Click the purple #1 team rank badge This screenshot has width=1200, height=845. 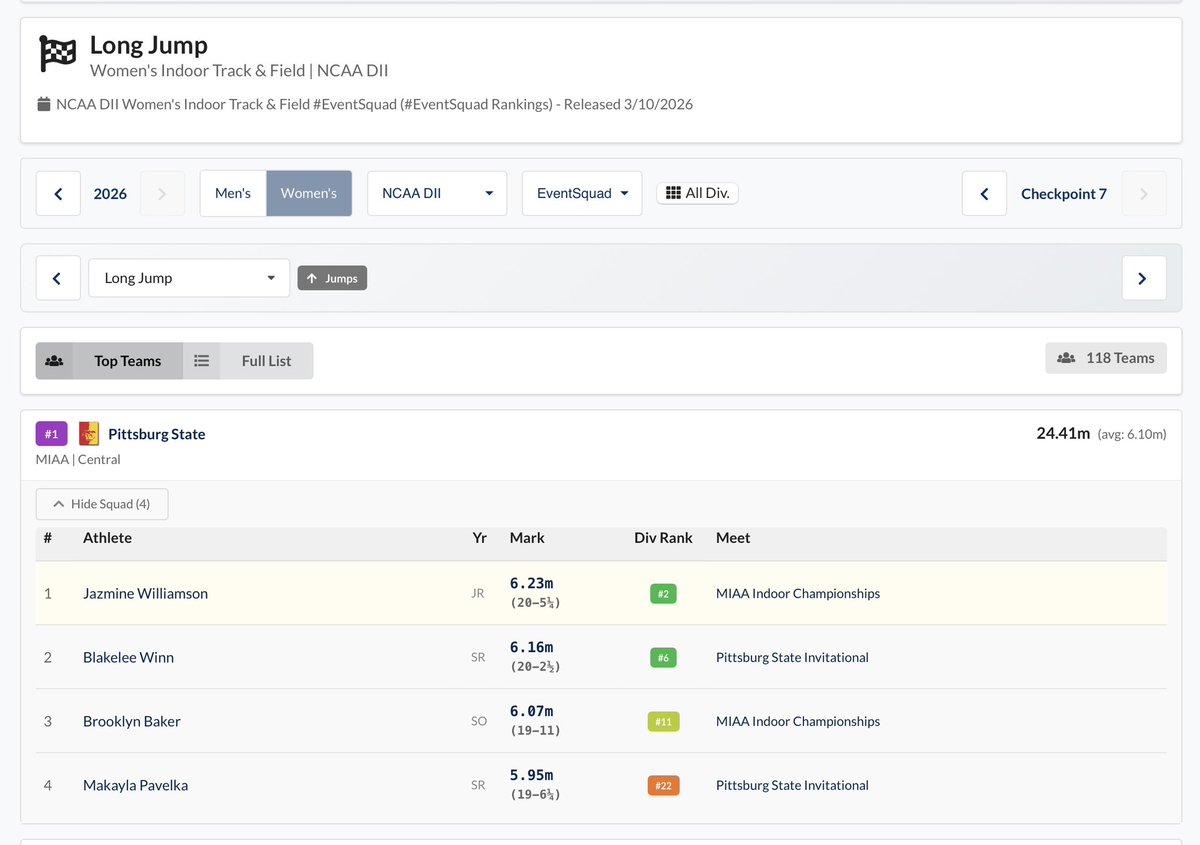pyautogui.click(x=52, y=433)
